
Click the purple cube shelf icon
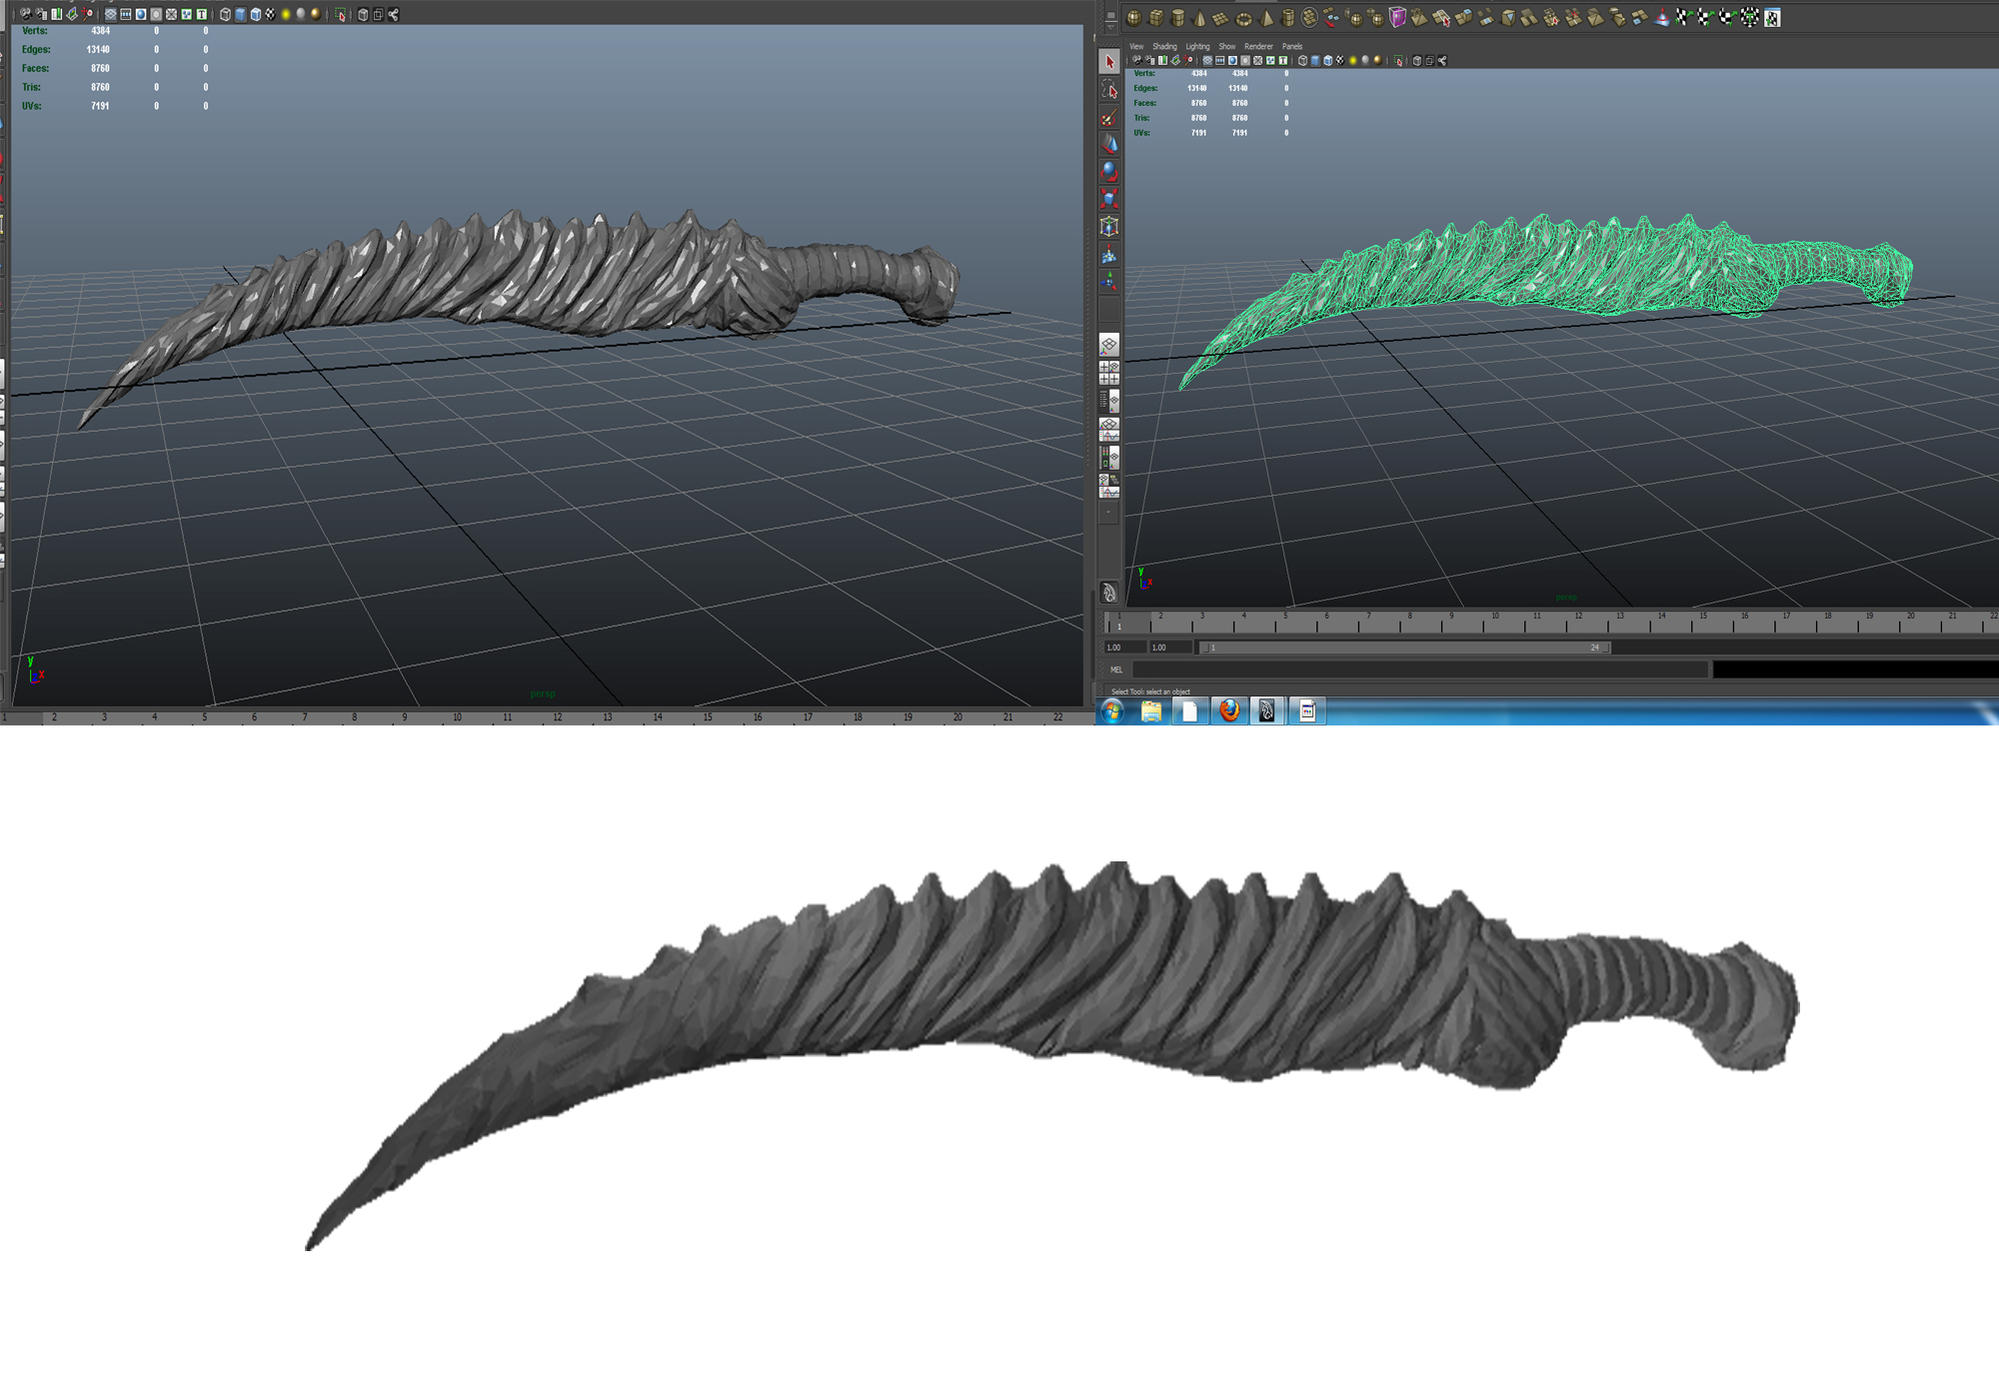(x=1397, y=17)
